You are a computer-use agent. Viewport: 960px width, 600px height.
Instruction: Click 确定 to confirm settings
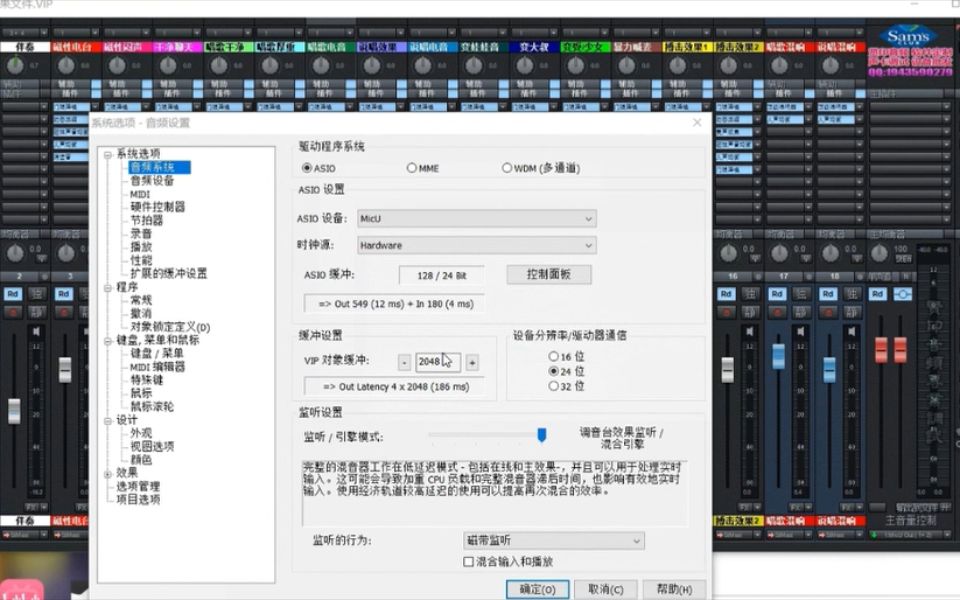pos(536,590)
